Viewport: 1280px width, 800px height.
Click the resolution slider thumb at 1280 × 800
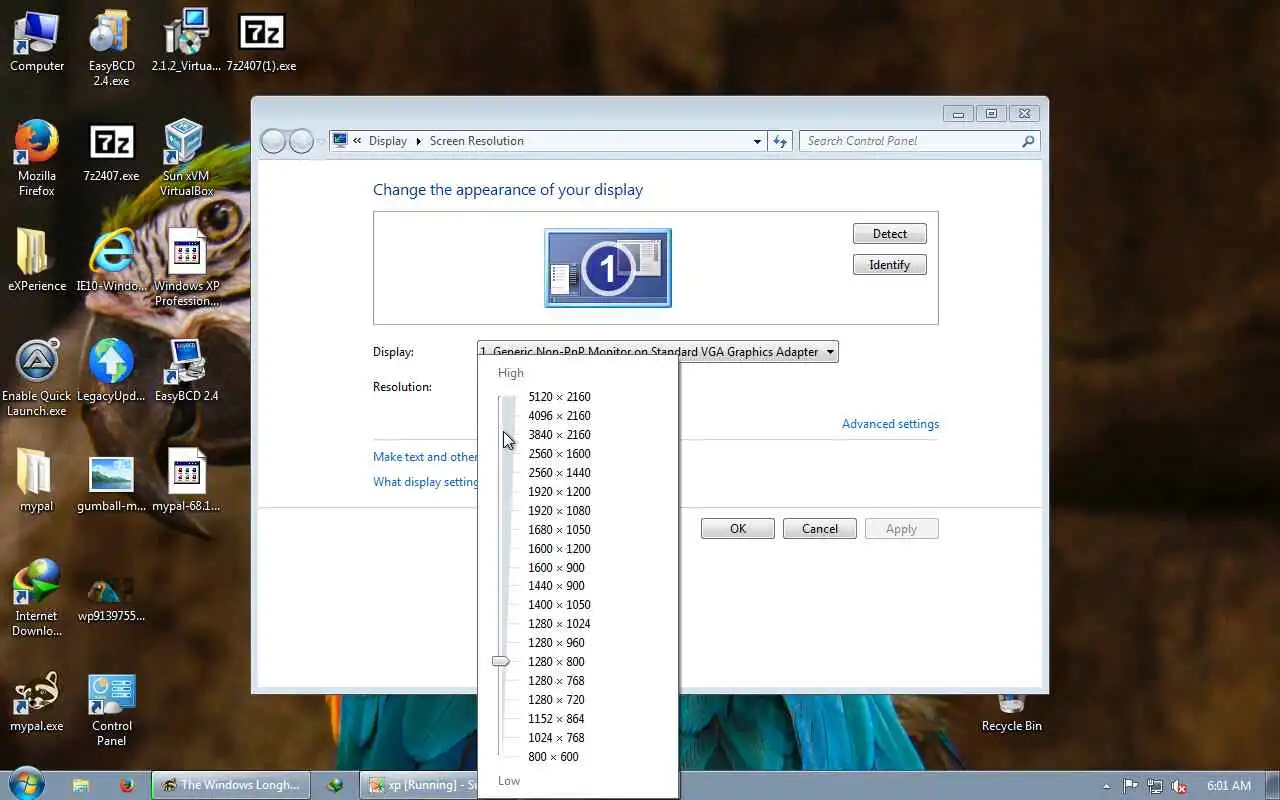point(501,661)
